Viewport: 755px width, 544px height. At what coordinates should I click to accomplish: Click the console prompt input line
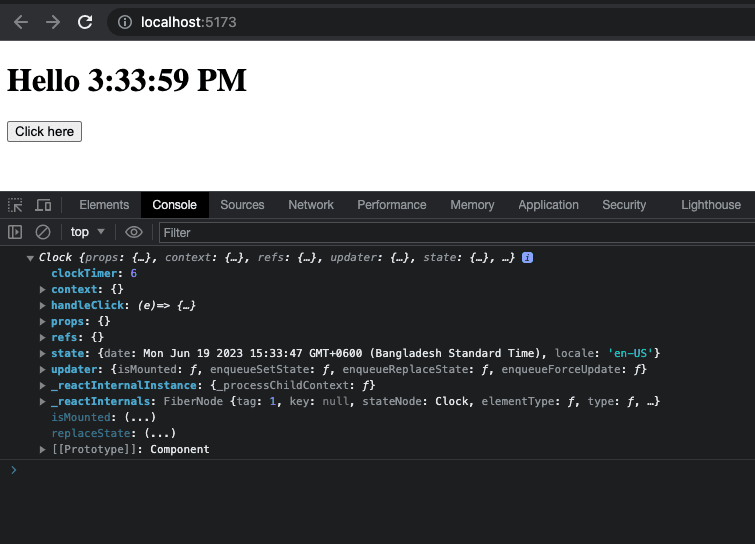(380, 470)
